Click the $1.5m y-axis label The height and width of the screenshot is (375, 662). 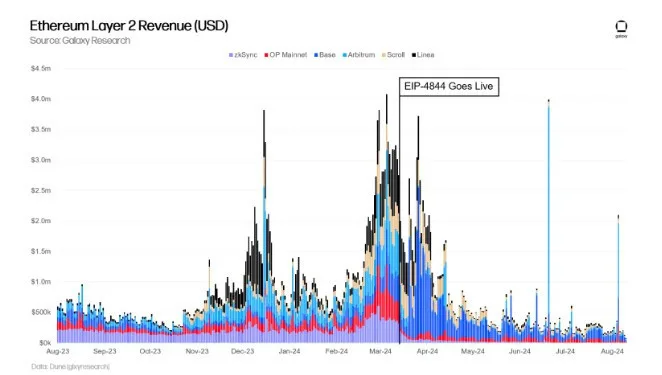pos(41,251)
